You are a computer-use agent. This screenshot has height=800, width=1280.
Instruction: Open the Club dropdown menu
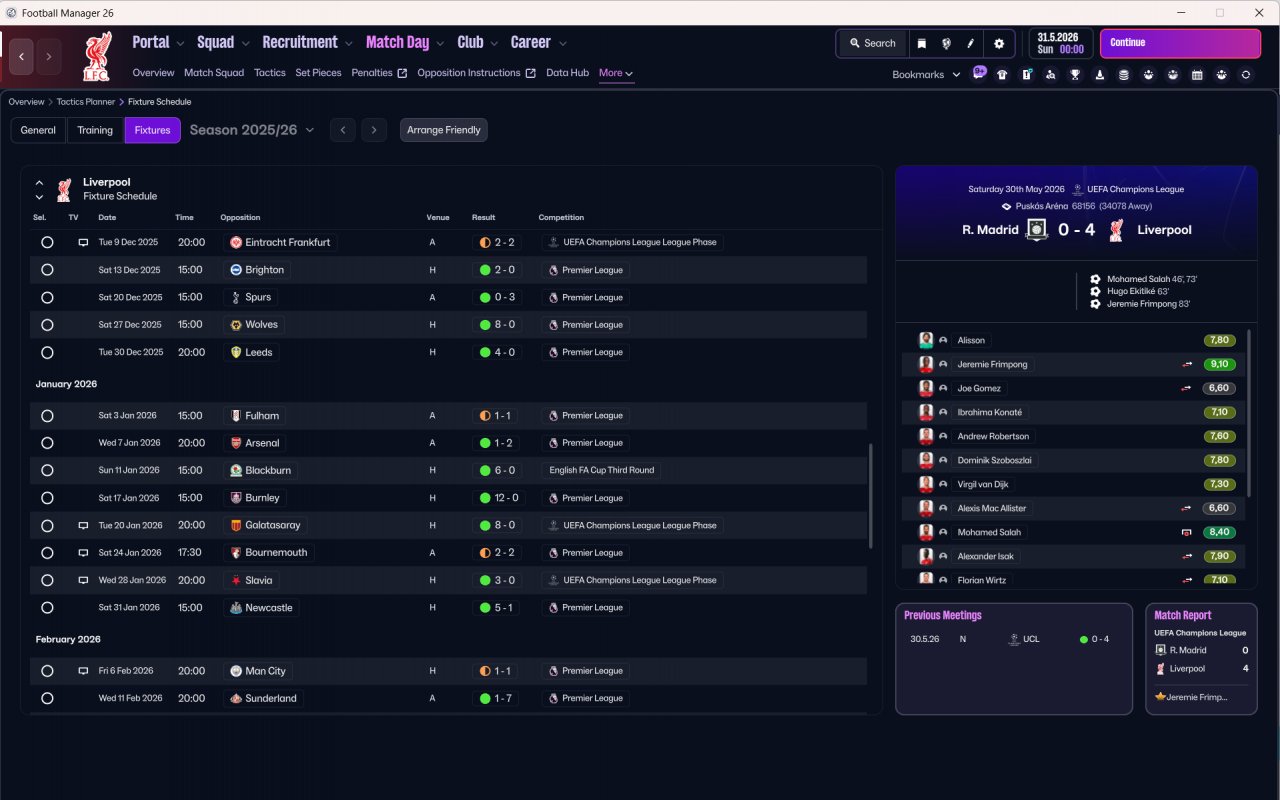[478, 43]
